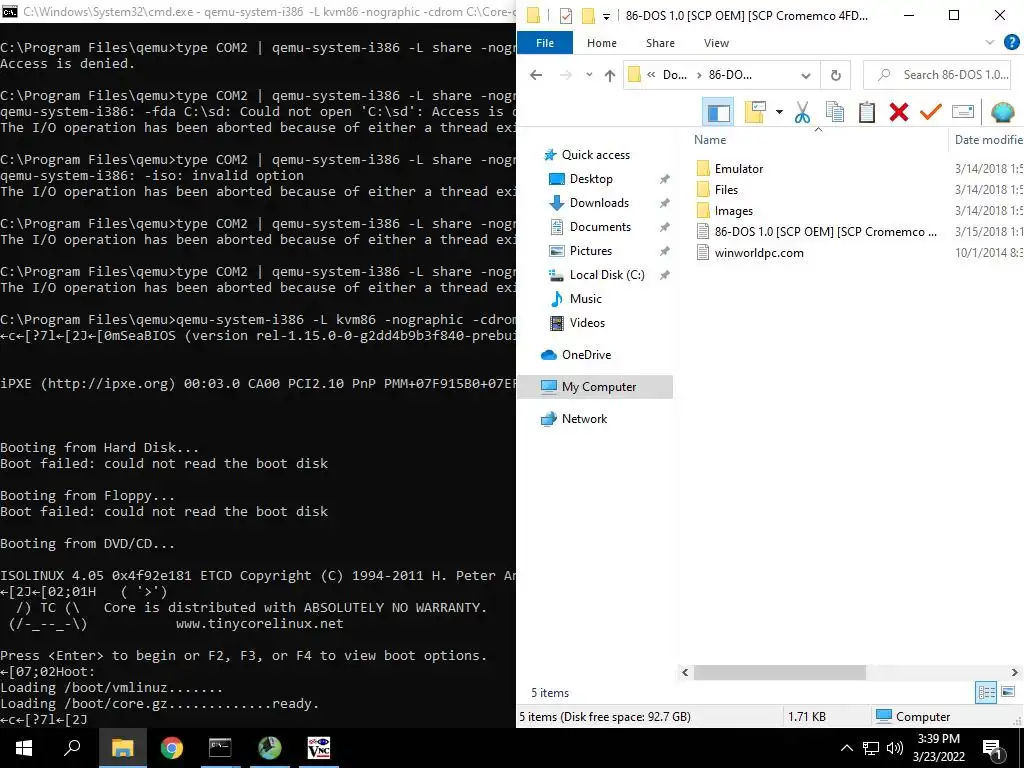Sort by the Name column header
1024x768 pixels.
pos(710,140)
